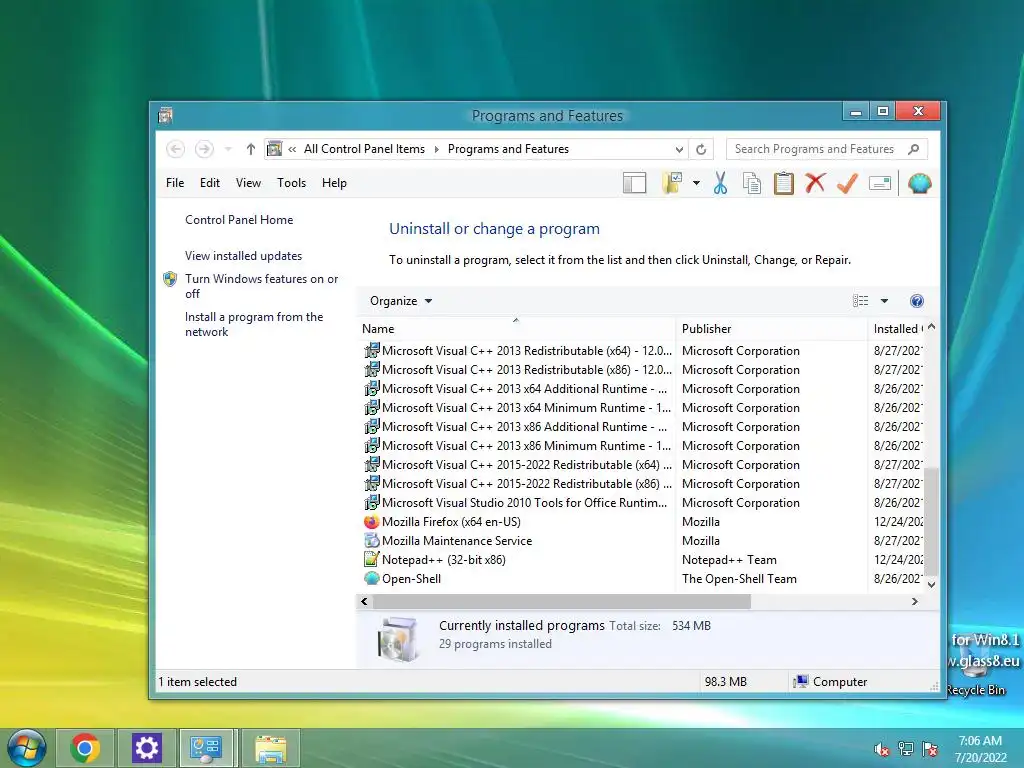Go to Control Panel Home
Viewport: 1024px width, 768px height.
click(x=239, y=220)
